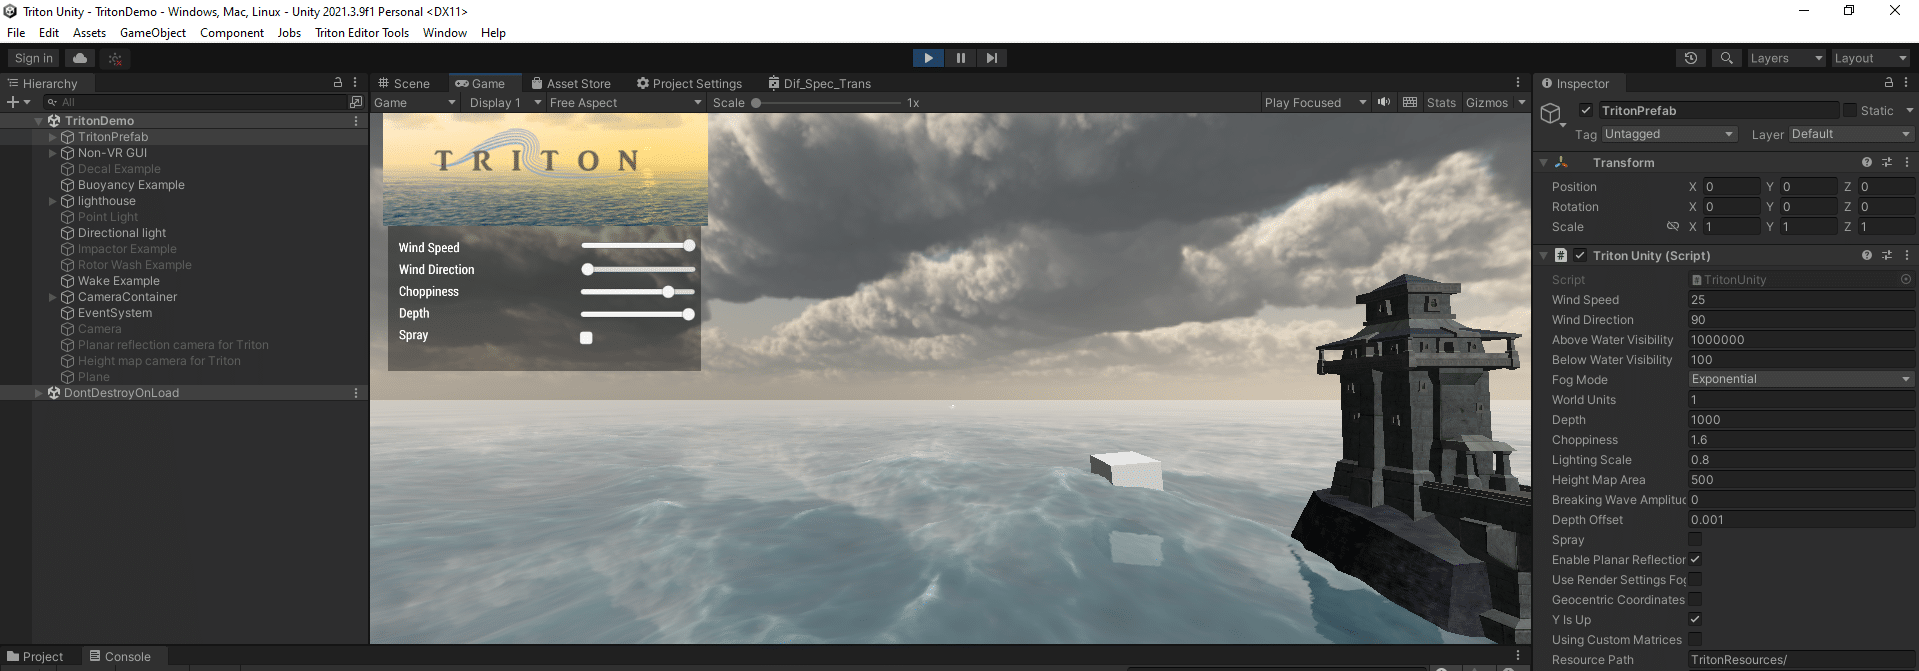Screen dimensions: 1919x671
Task: Mute audio in the Game view
Action: pyautogui.click(x=1384, y=102)
